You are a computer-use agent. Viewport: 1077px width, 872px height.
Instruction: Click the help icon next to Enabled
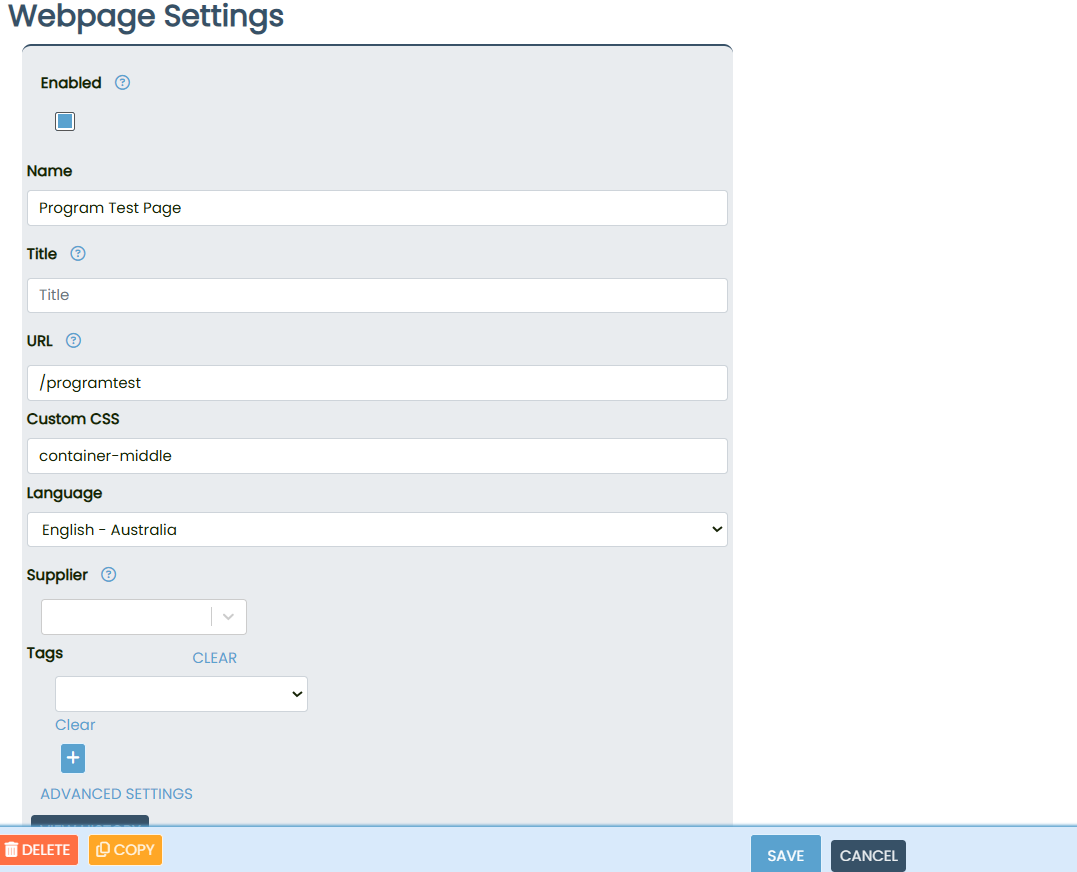click(123, 83)
